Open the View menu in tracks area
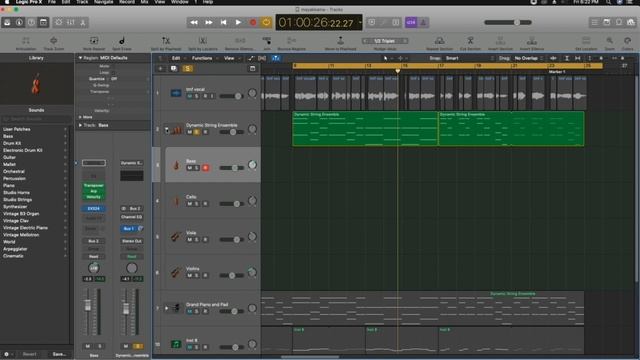This screenshot has width=640, height=360. pos(229,58)
